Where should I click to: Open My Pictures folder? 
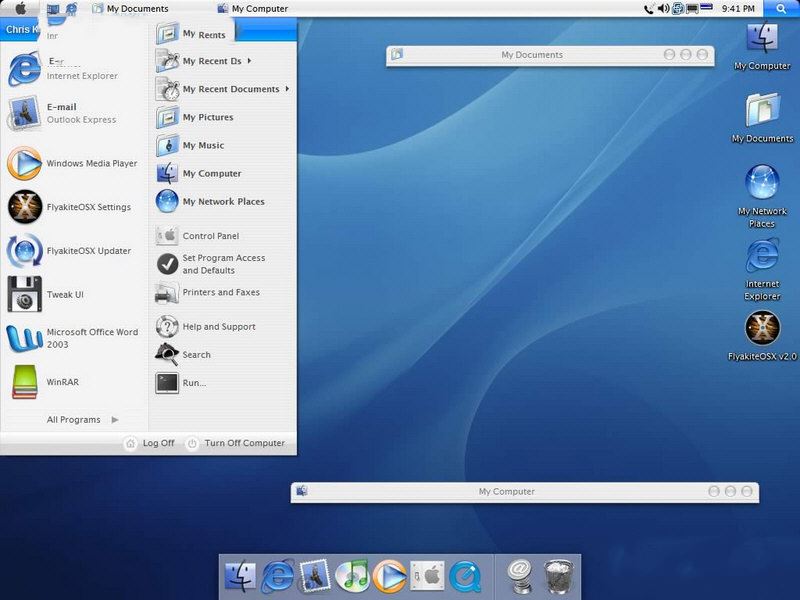click(195, 117)
